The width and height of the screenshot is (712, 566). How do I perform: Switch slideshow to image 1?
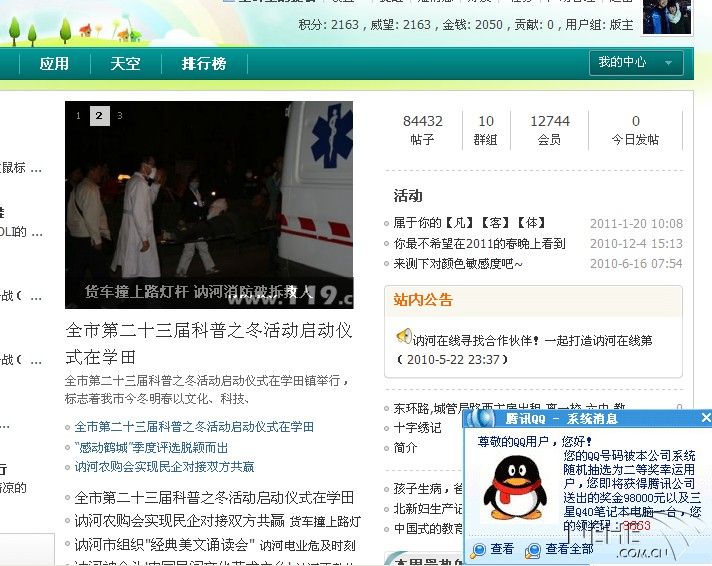78,116
